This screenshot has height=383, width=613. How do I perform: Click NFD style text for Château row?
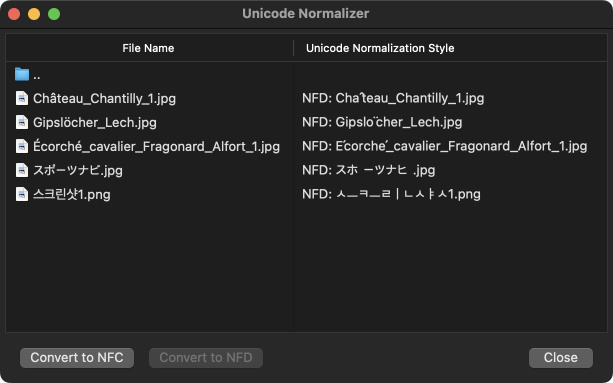(x=393, y=98)
